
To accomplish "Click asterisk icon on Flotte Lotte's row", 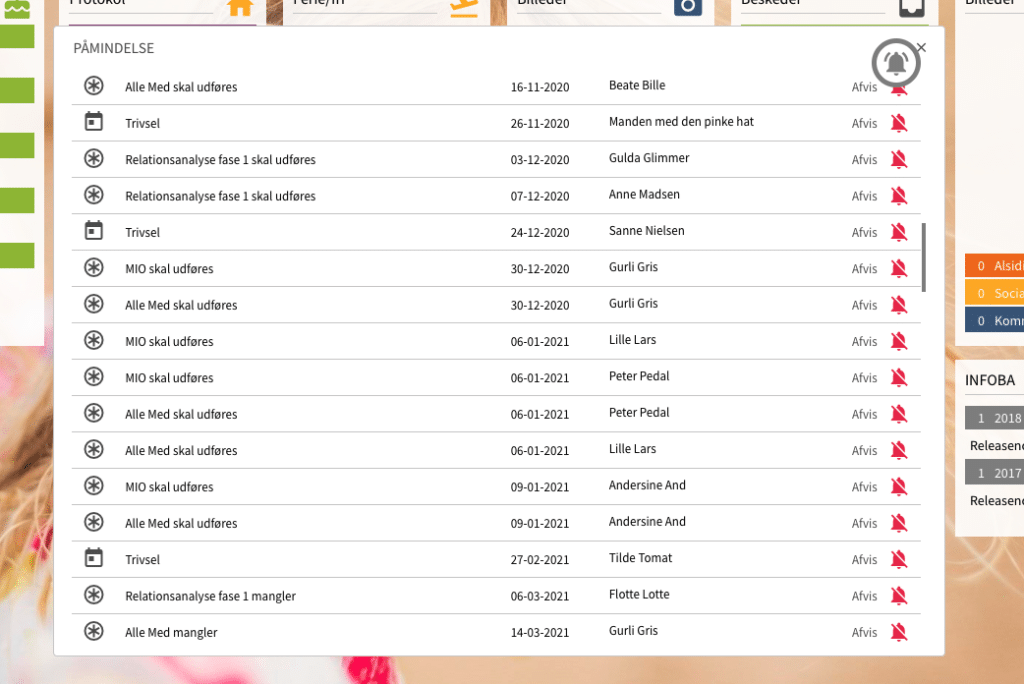I will click(x=93, y=595).
